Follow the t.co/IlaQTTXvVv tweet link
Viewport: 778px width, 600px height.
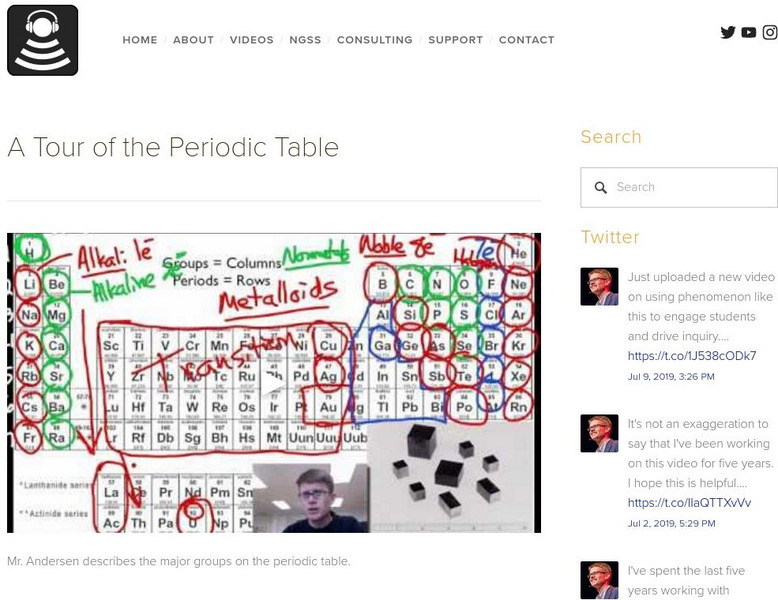click(689, 503)
